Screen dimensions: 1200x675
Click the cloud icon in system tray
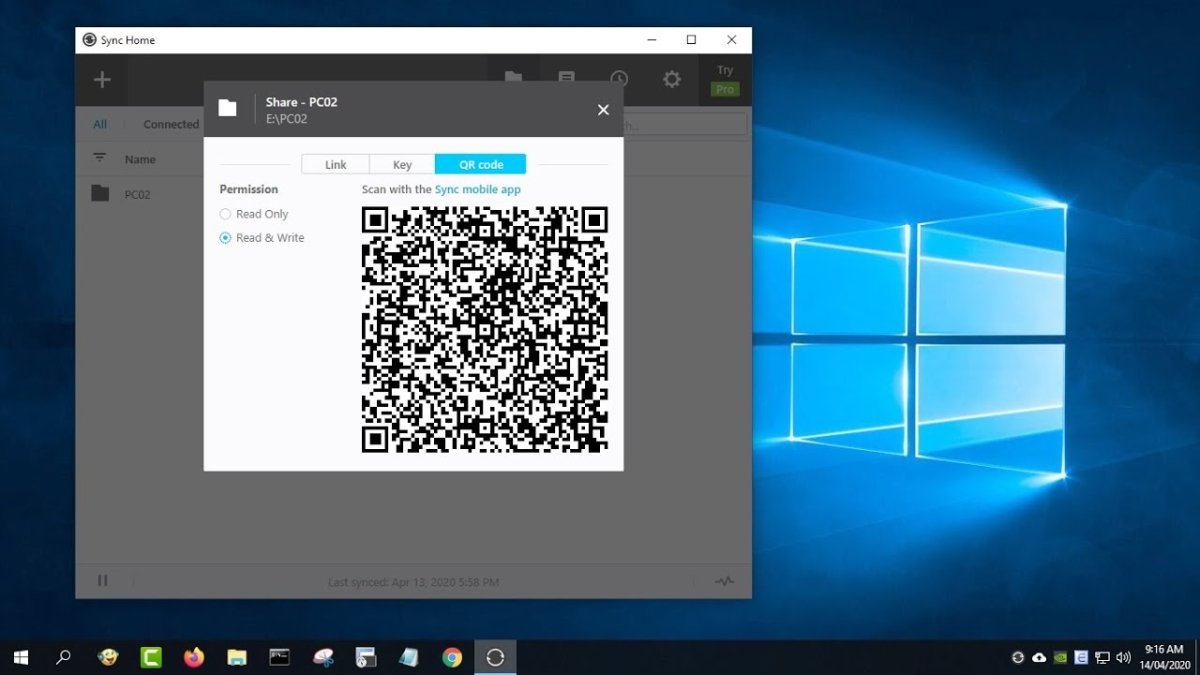pos(1039,657)
